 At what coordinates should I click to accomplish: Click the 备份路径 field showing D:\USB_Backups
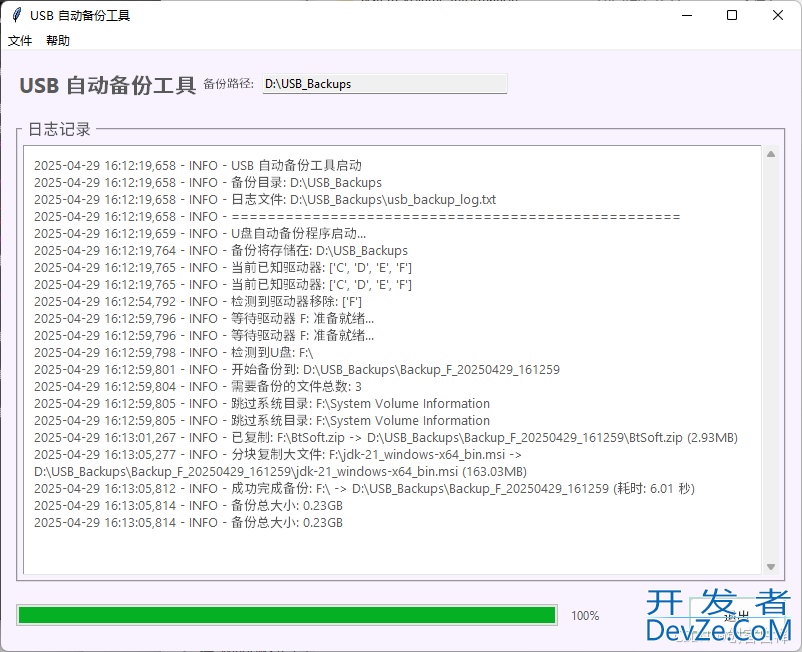[x=385, y=84]
